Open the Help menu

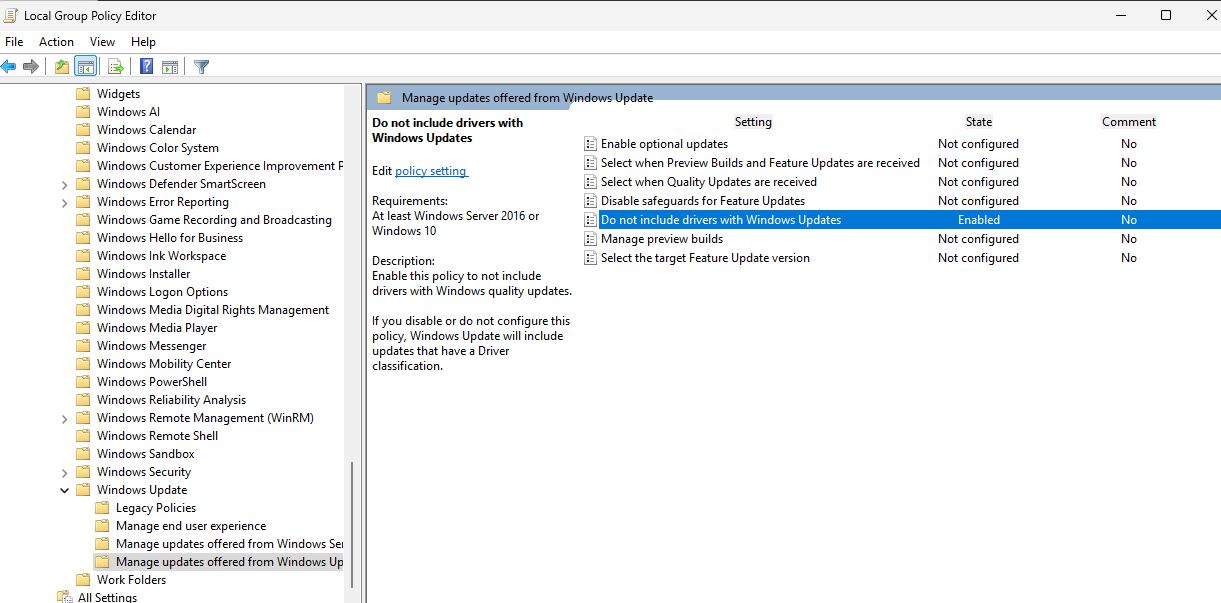click(143, 42)
